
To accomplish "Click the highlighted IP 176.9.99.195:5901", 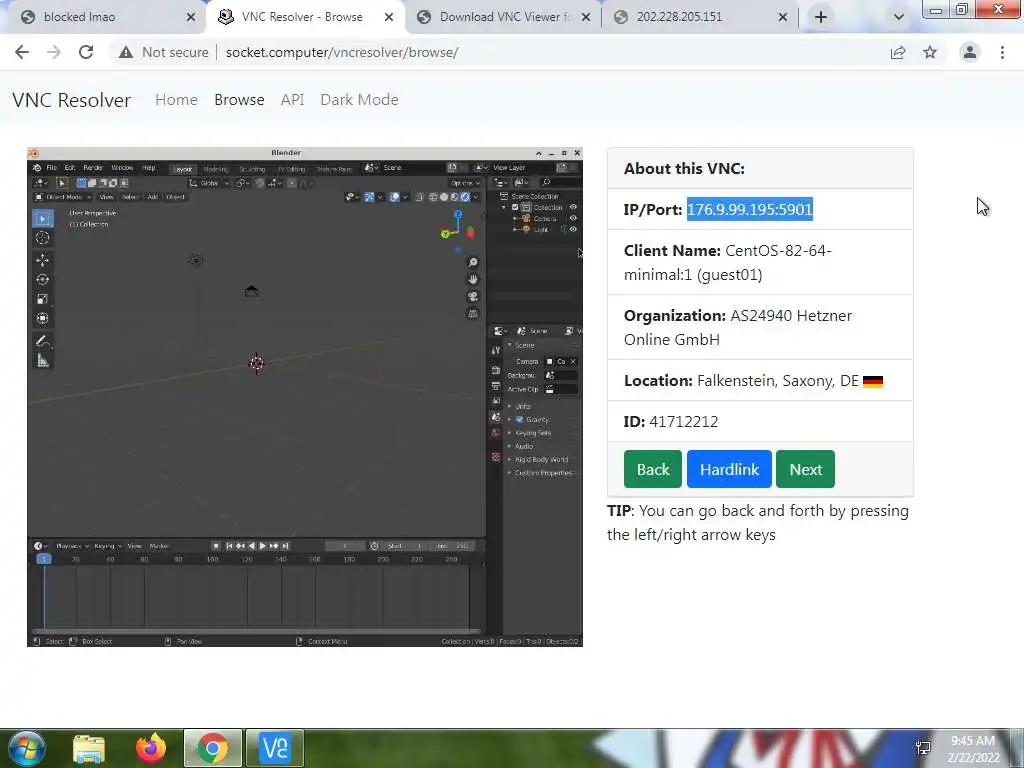I will pos(750,209).
